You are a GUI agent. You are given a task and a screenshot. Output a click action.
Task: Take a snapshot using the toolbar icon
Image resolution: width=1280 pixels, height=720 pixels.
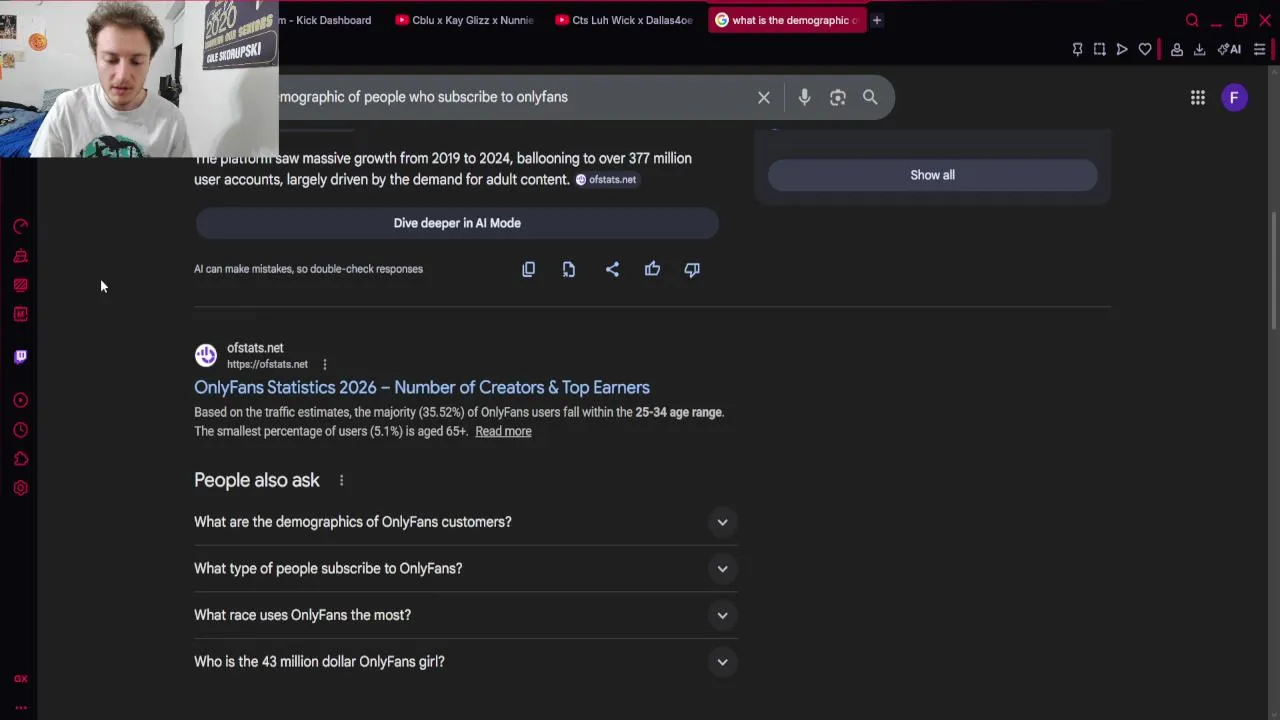(1099, 49)
